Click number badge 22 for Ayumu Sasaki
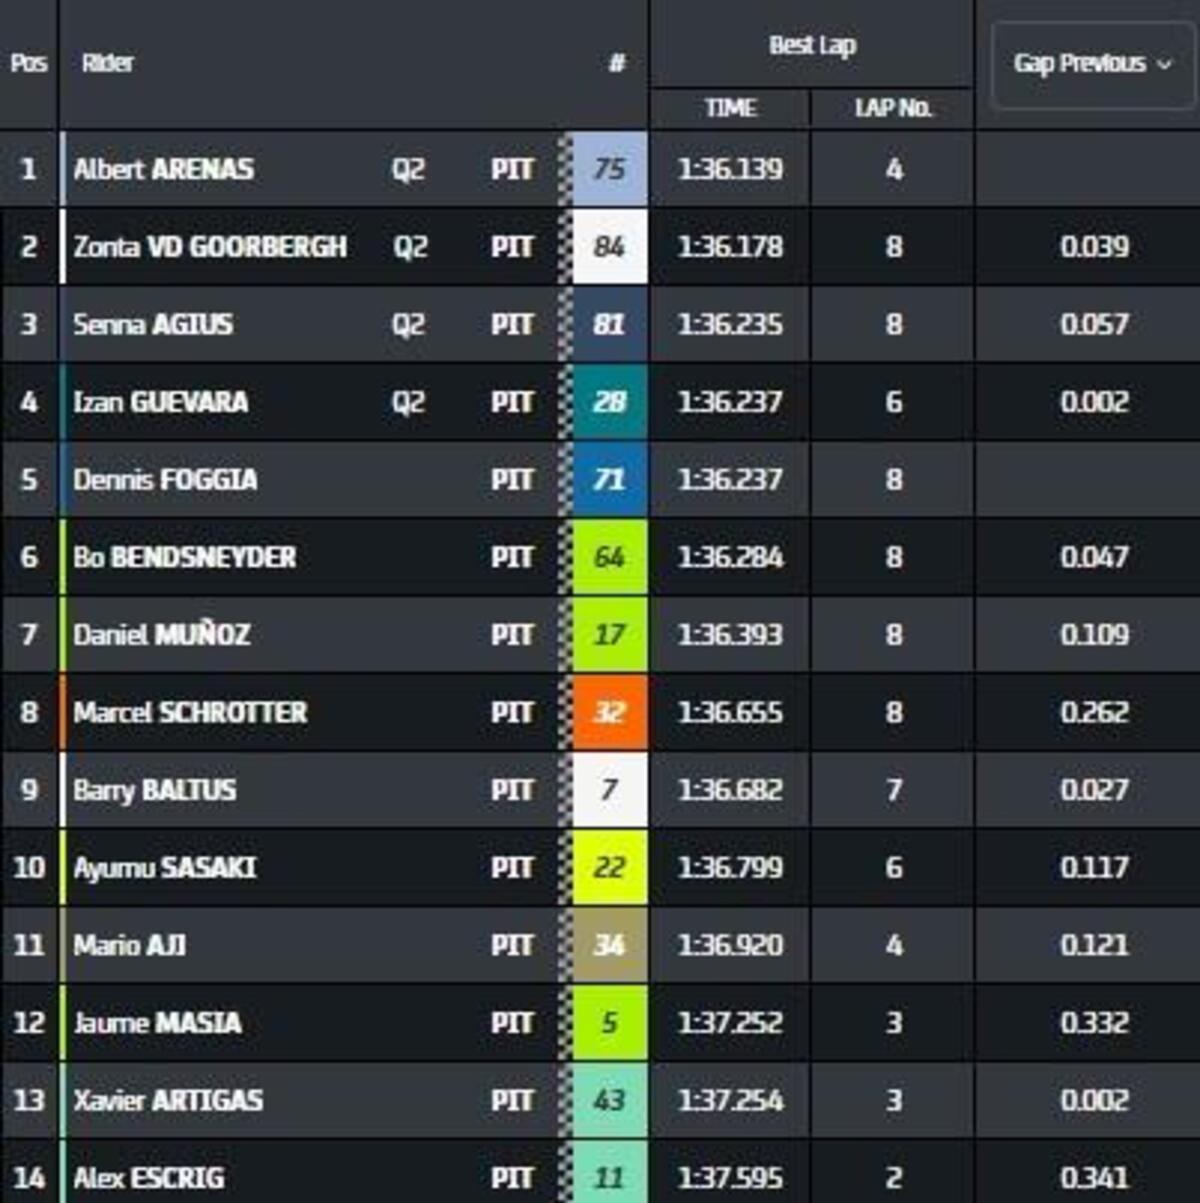Image resolution: width=1200 pixels, height=1203 pixels. (609, 867)
